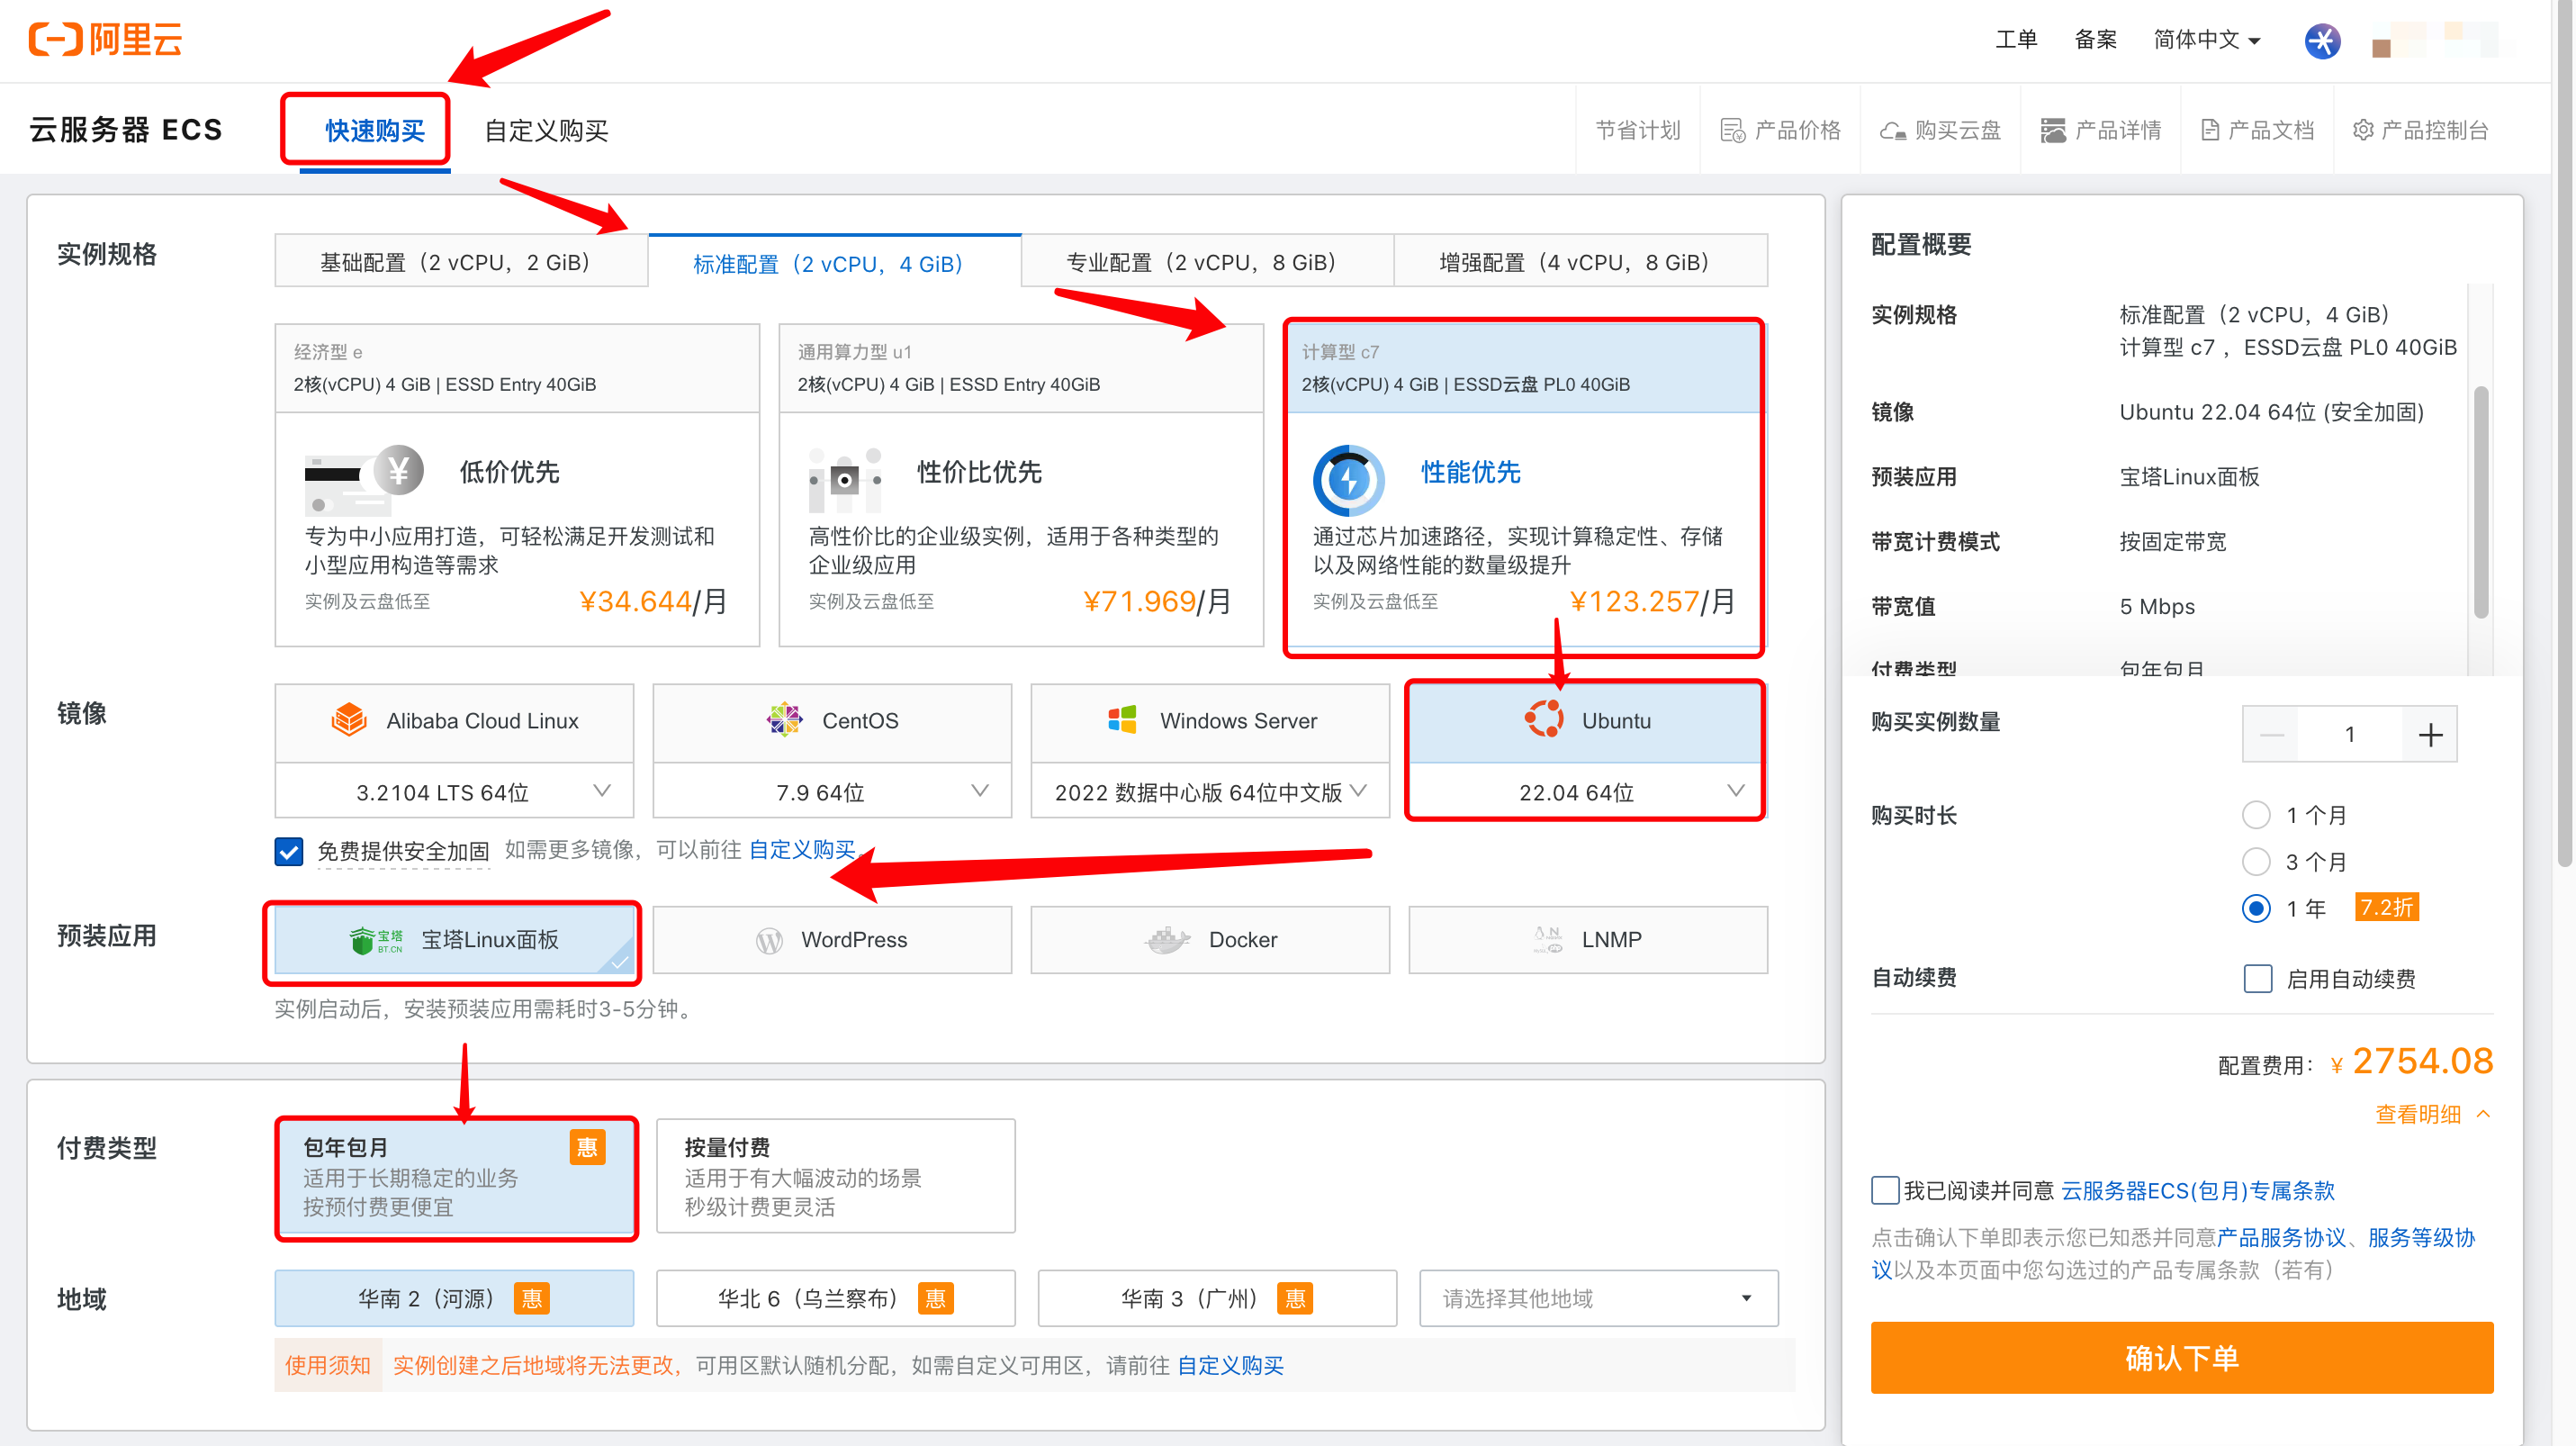2576x1446 pixels.
Task: Click the Alibaba Cloud Linux logo icon
Action: (x=349, y=720)
